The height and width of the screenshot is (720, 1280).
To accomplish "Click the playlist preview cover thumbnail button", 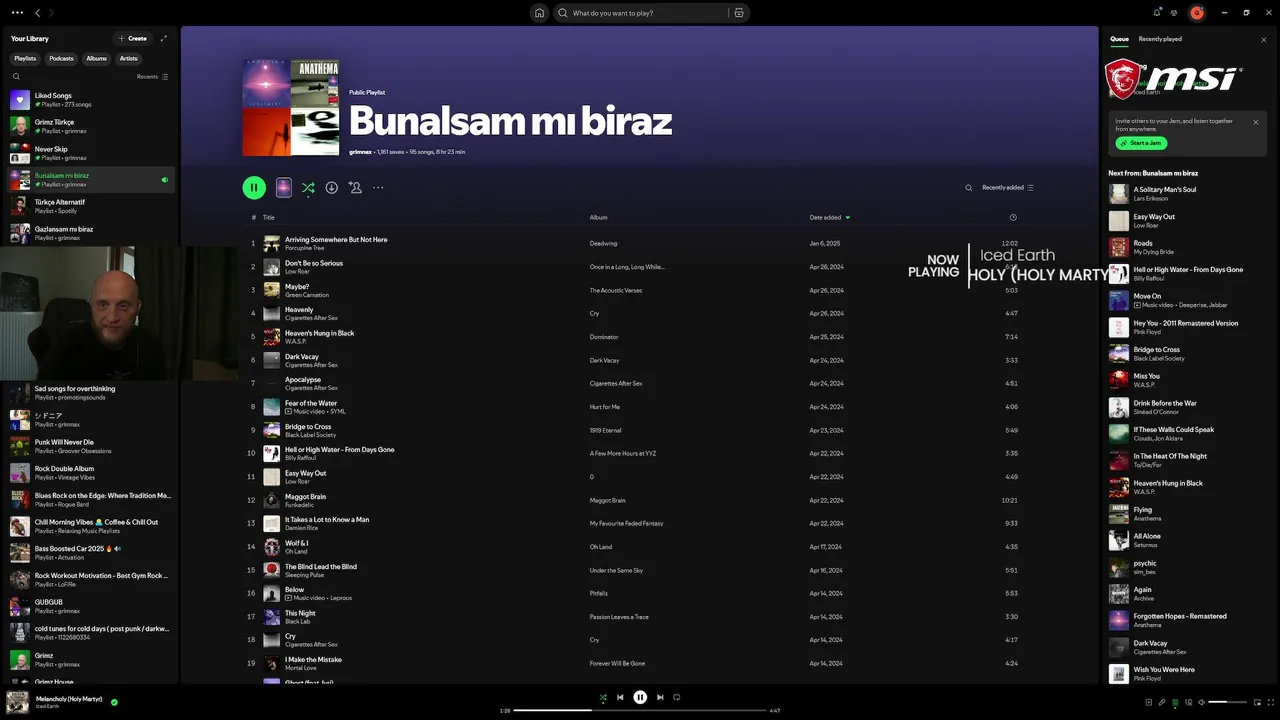I will coord(284,187).
